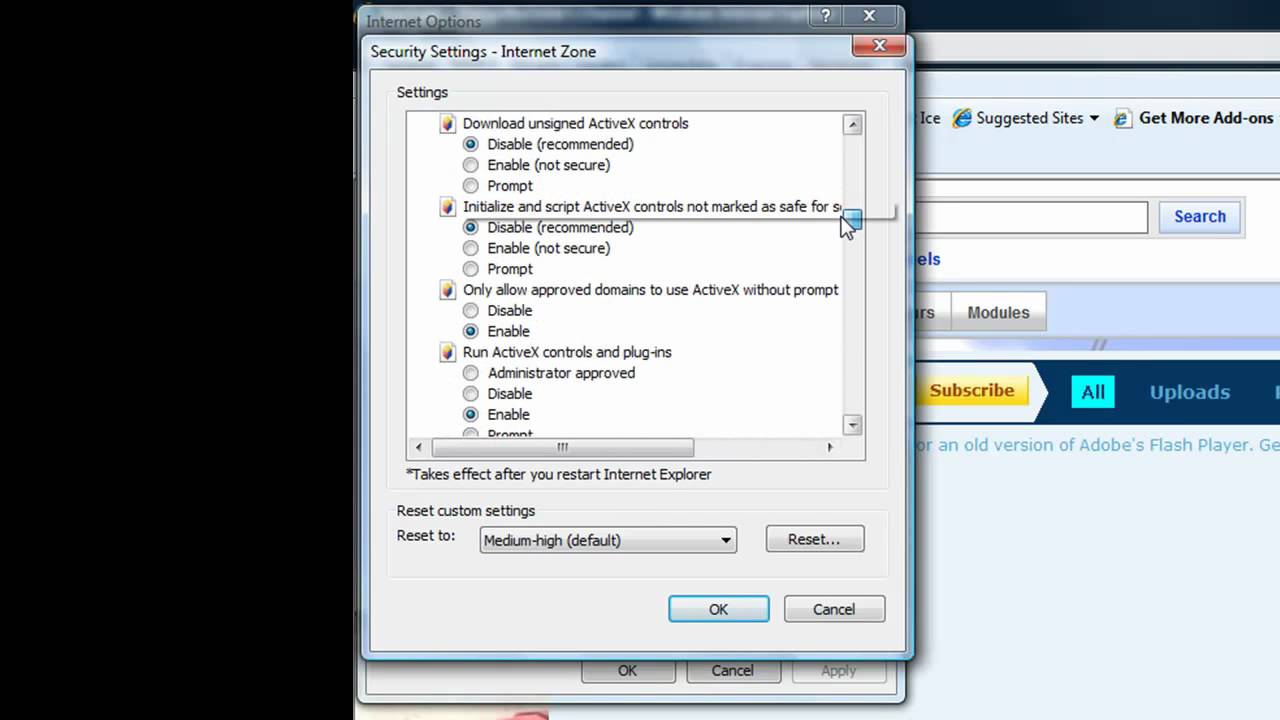Click the 'Download unsigned ActiveX controls' label
Screen dimensions: 1280x720
[x=576, y=124]
